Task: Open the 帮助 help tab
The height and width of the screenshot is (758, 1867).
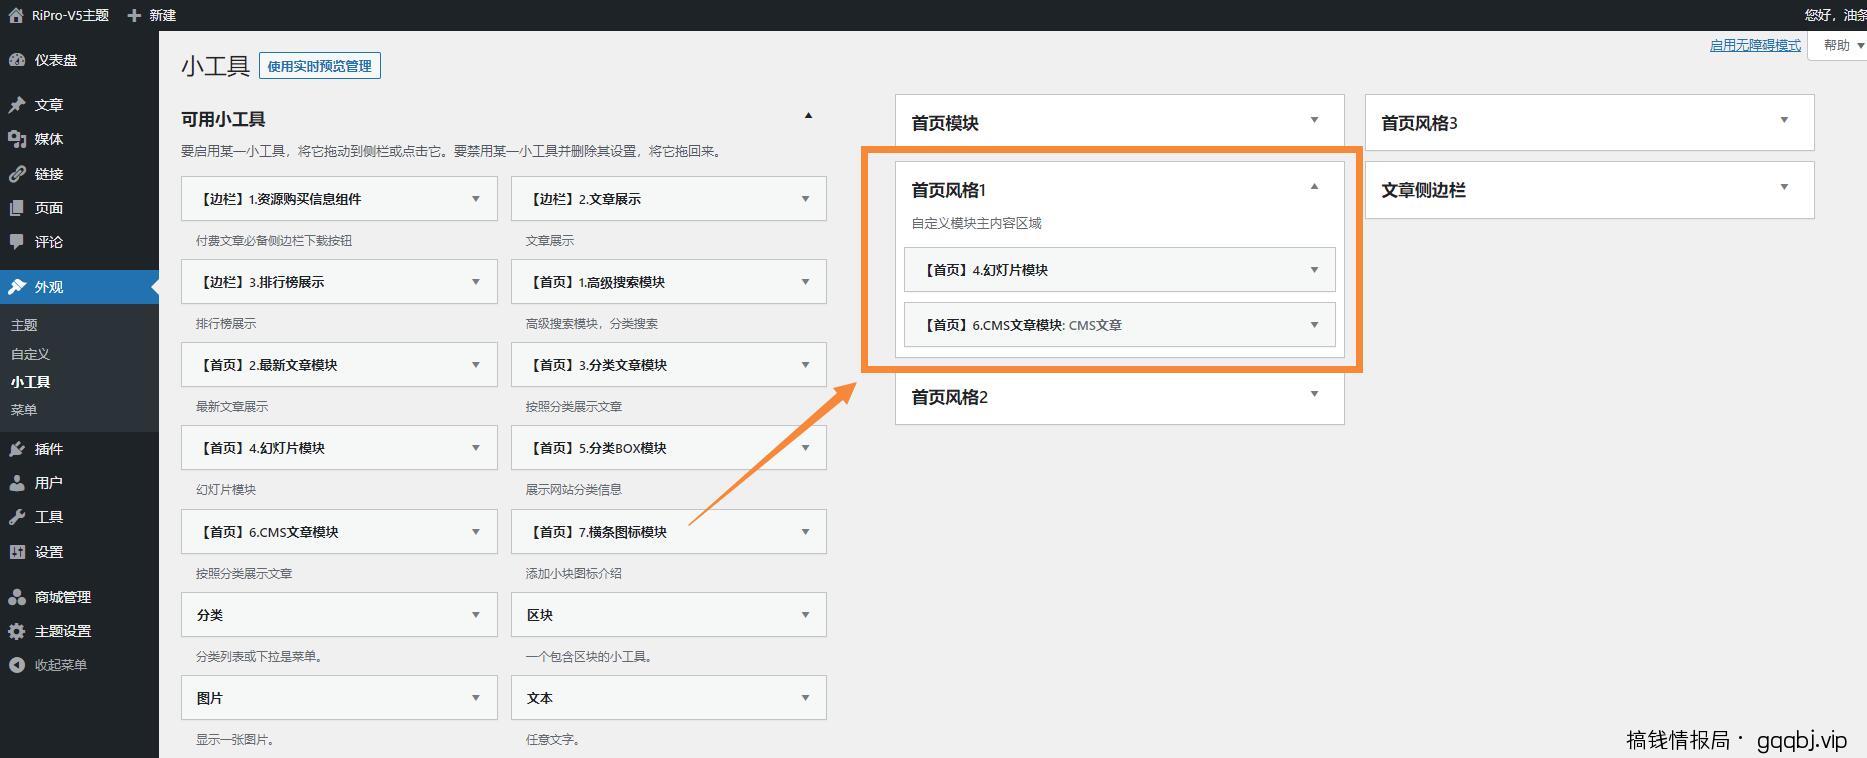Action: [1838, 45]
